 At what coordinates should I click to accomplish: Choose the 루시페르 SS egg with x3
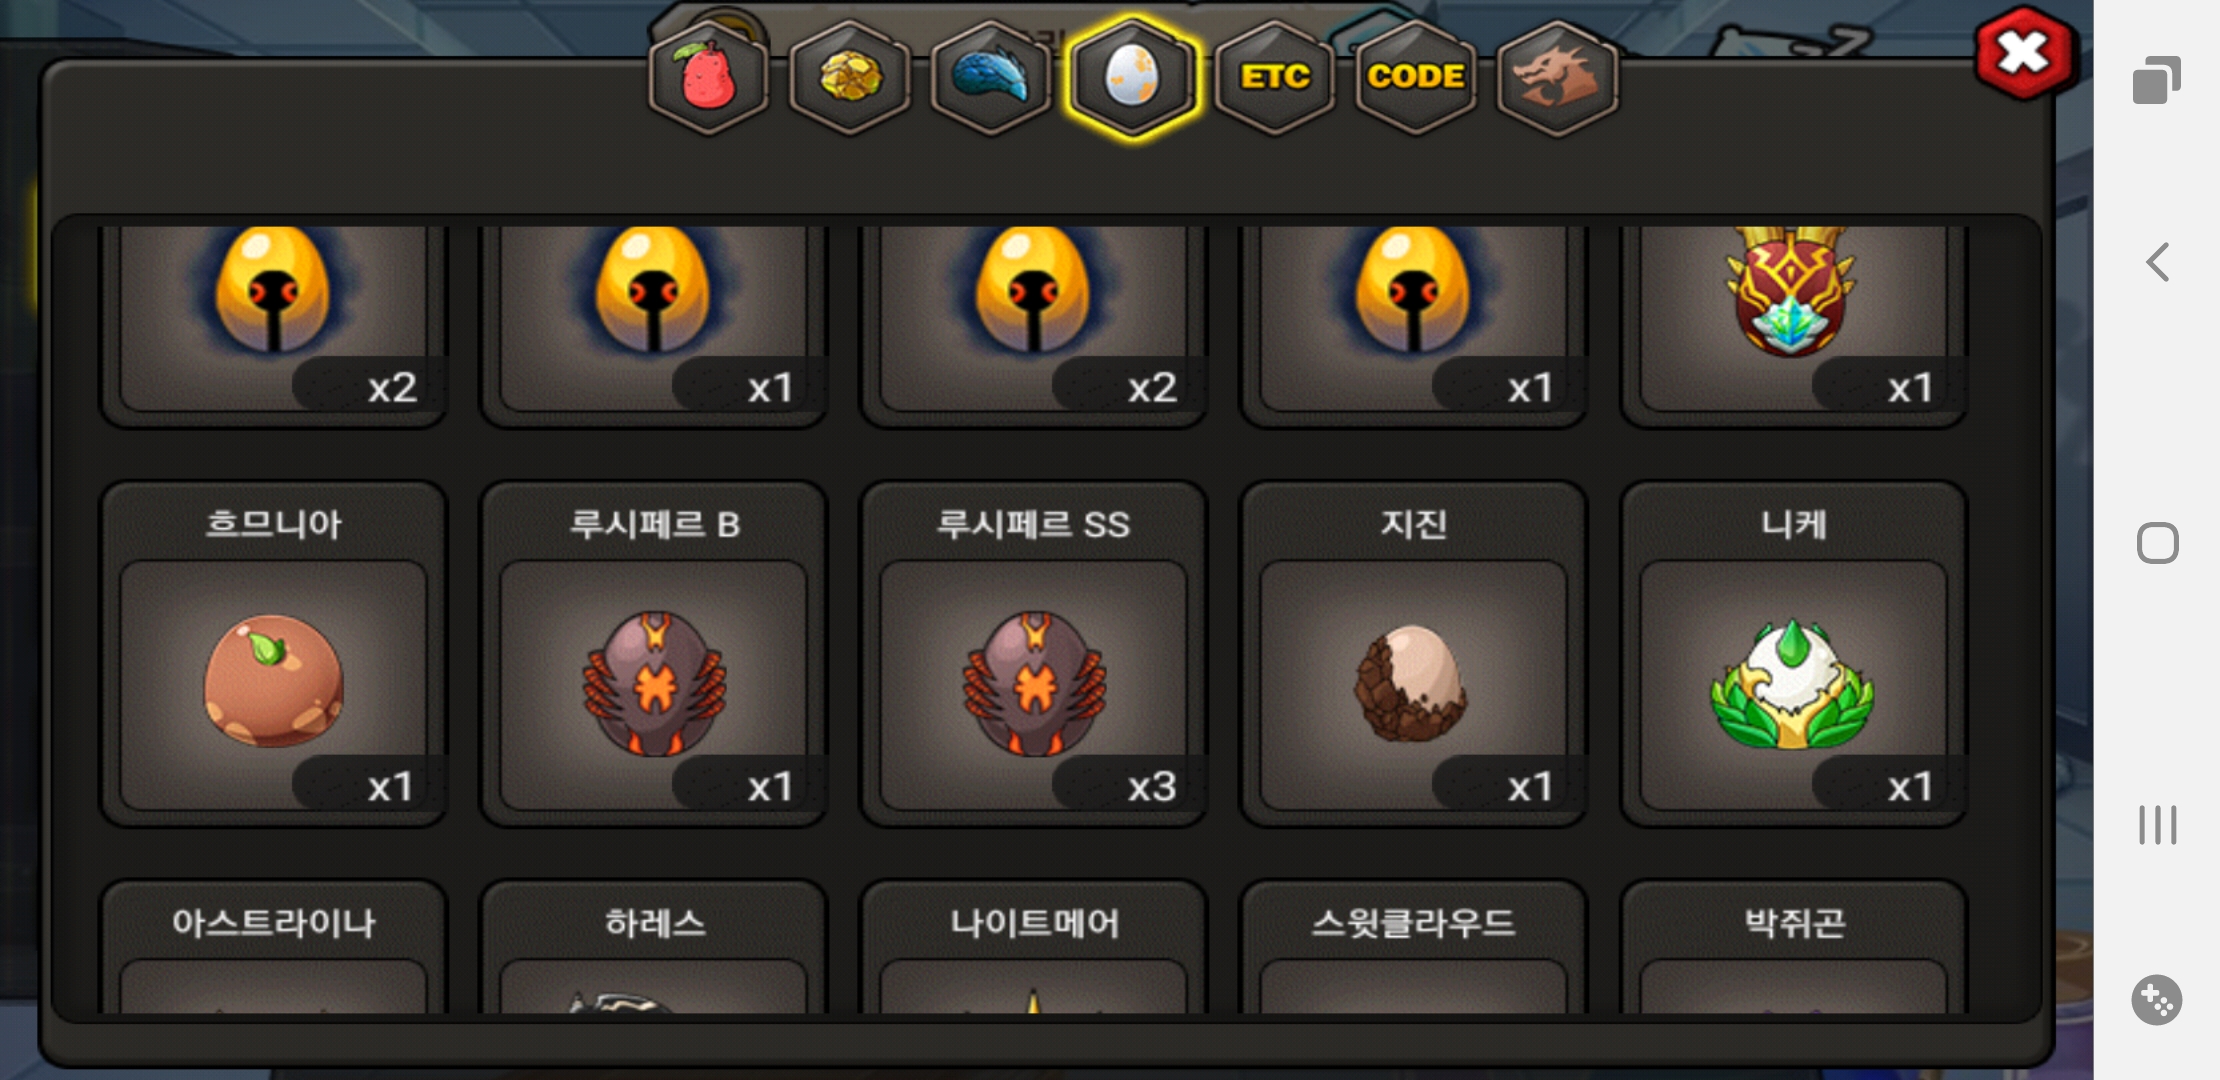point(1033,654)
